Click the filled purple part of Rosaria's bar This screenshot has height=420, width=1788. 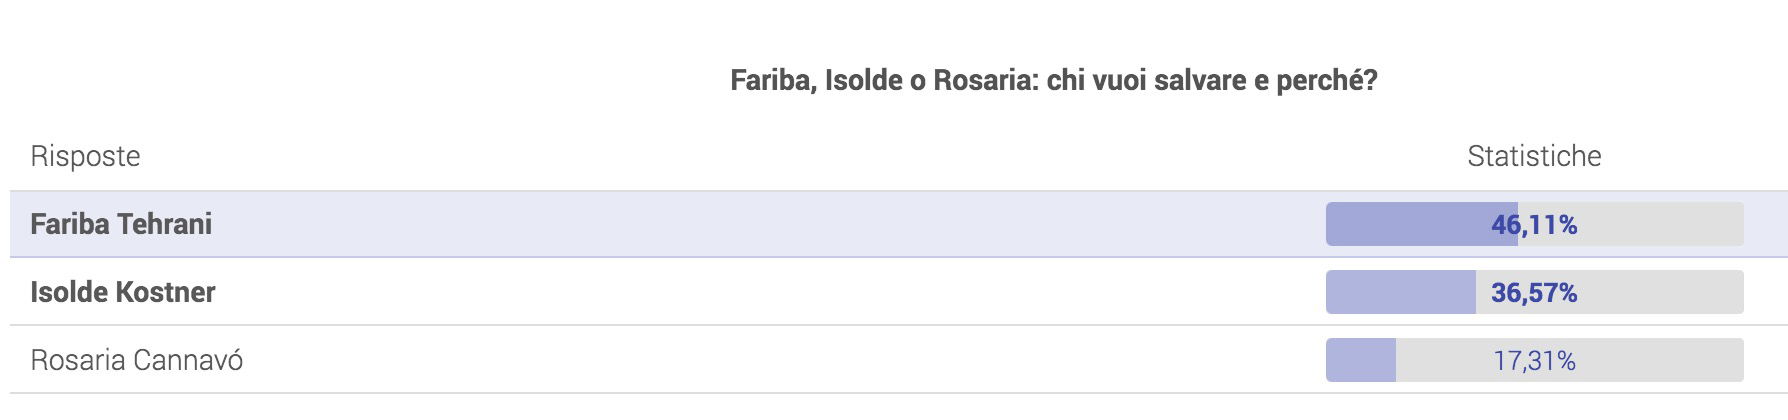(1360, 360)
